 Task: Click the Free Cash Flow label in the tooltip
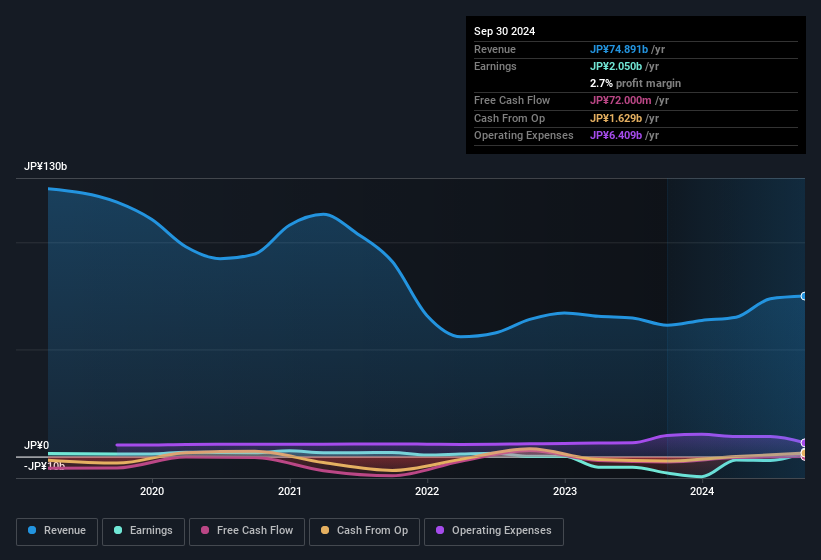point(512,100)
